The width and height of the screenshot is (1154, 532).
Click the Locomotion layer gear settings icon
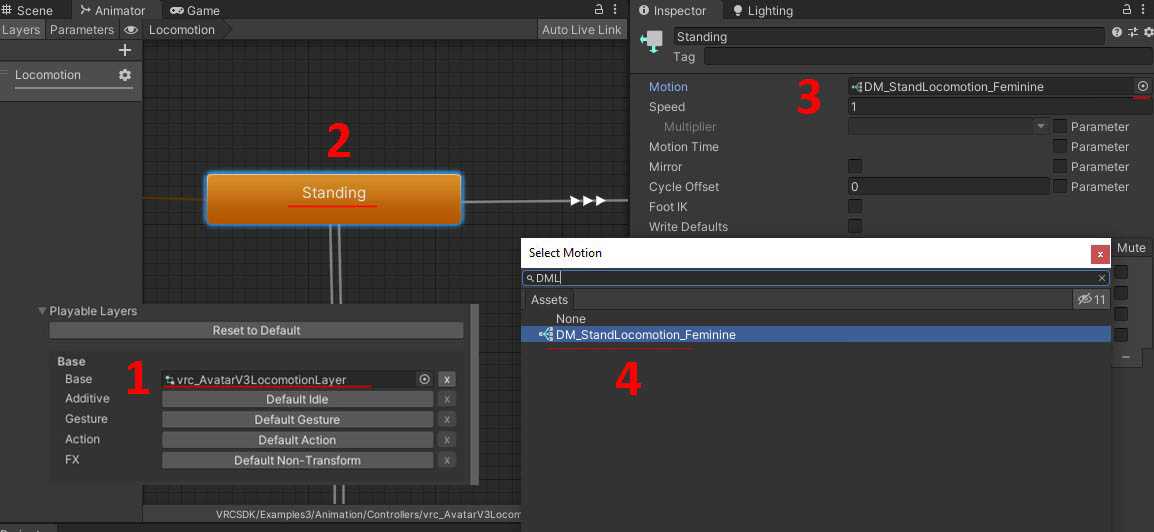click(x=125, y=75)
